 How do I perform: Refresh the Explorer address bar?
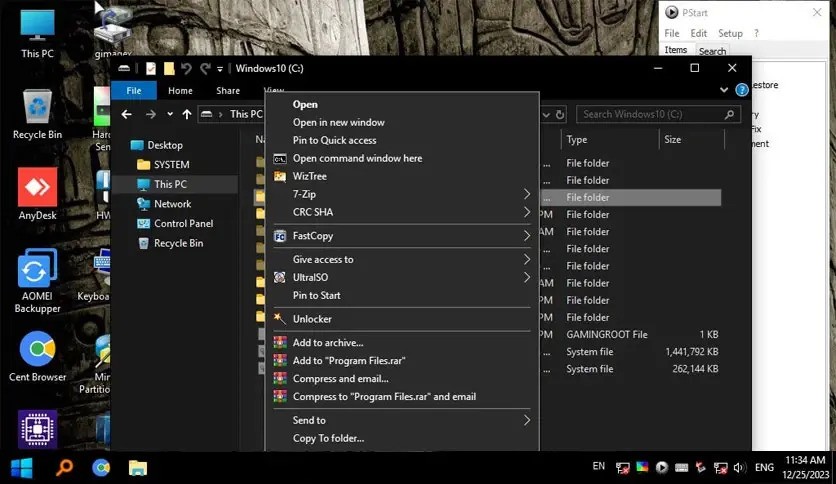coord(560,115)
